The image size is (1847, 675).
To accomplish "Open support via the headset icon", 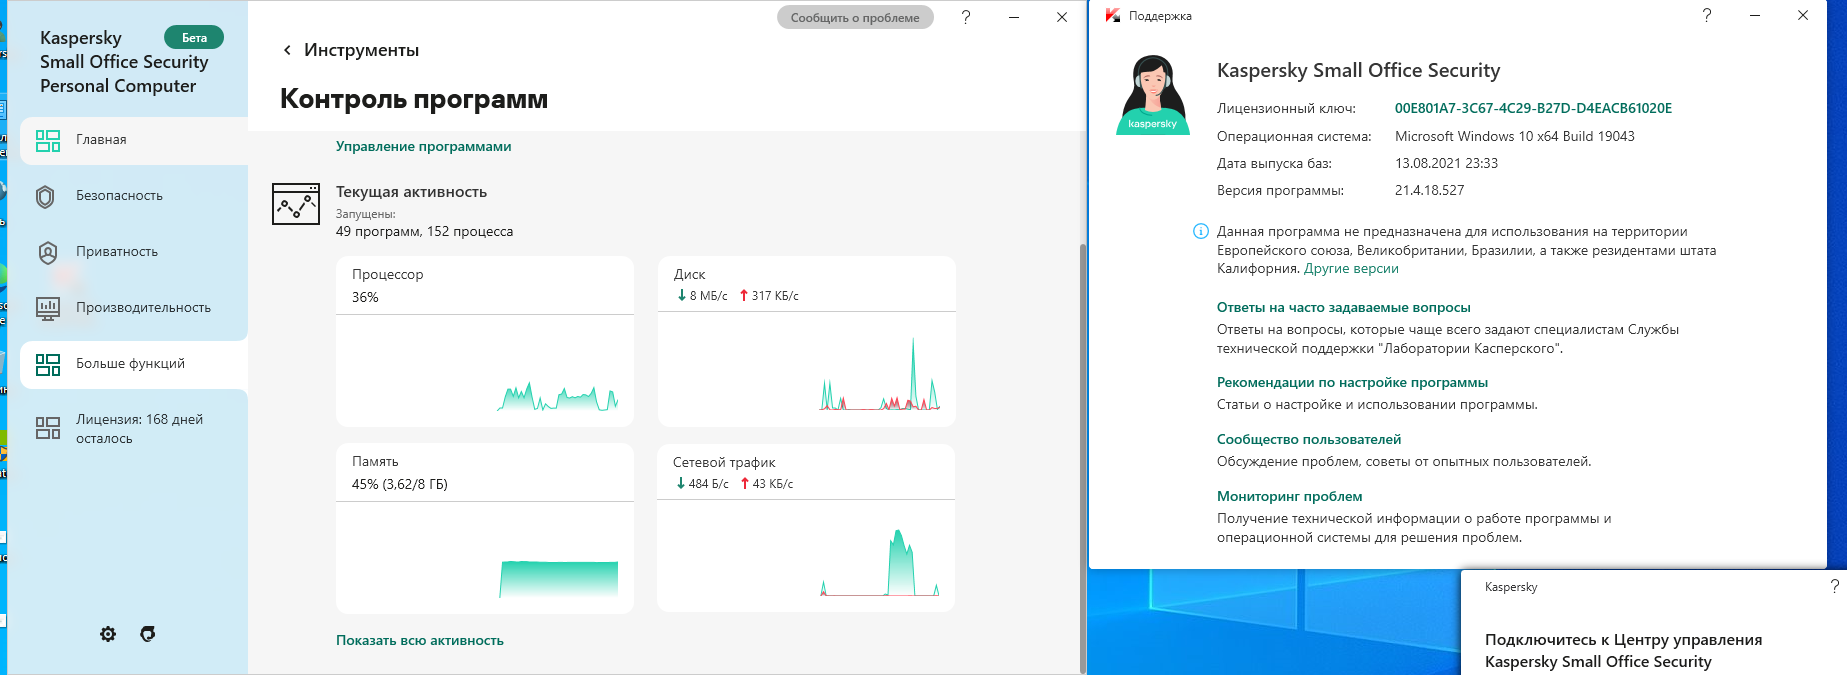I will 148,634.
